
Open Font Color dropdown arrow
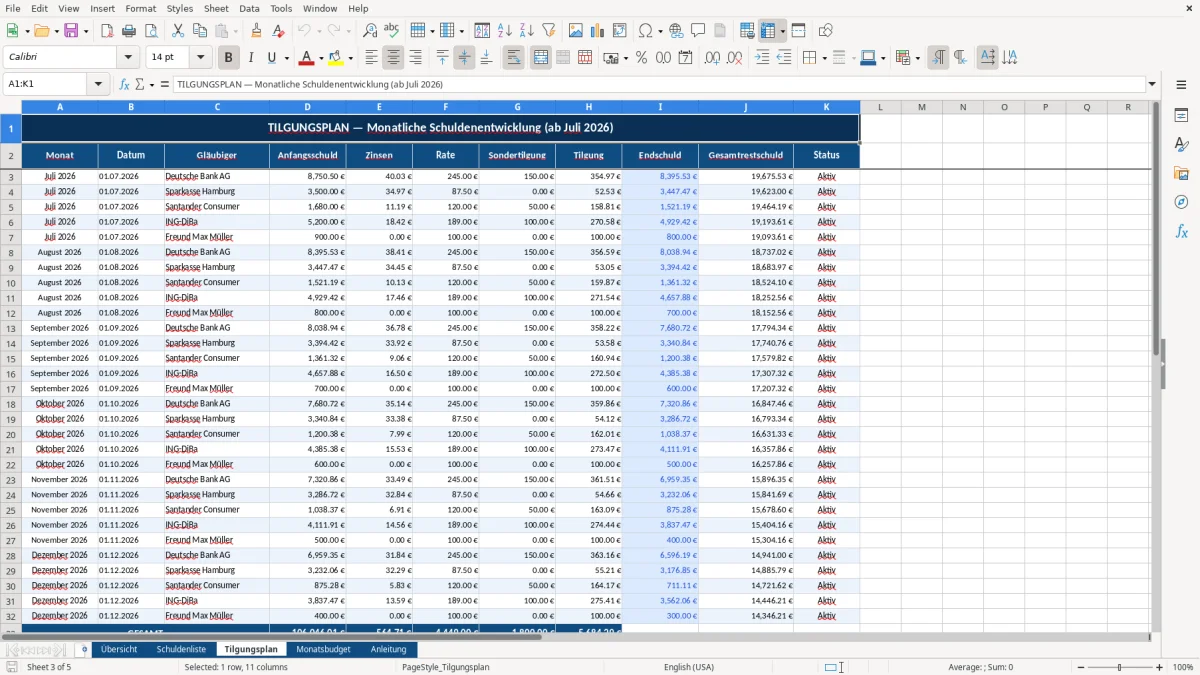coord(320,58)
